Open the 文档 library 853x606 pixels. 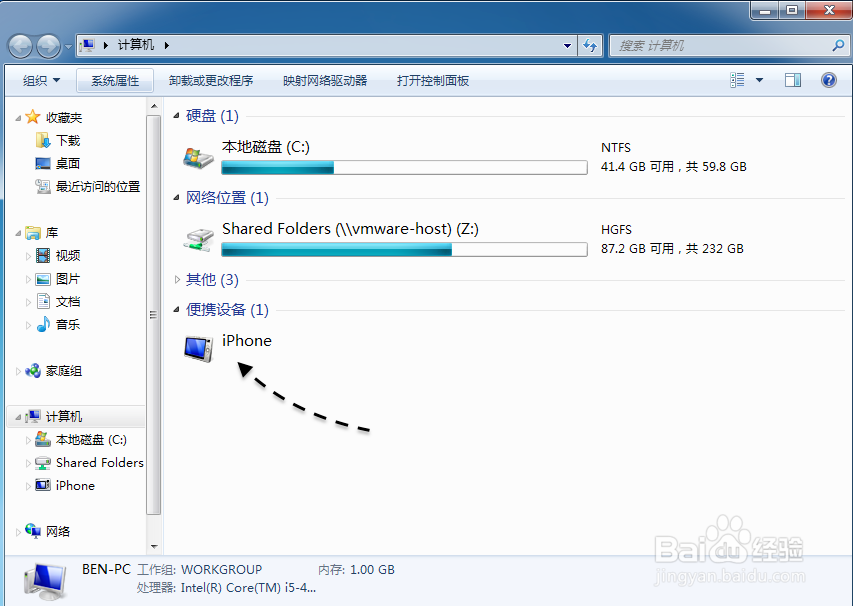[68, 302]
